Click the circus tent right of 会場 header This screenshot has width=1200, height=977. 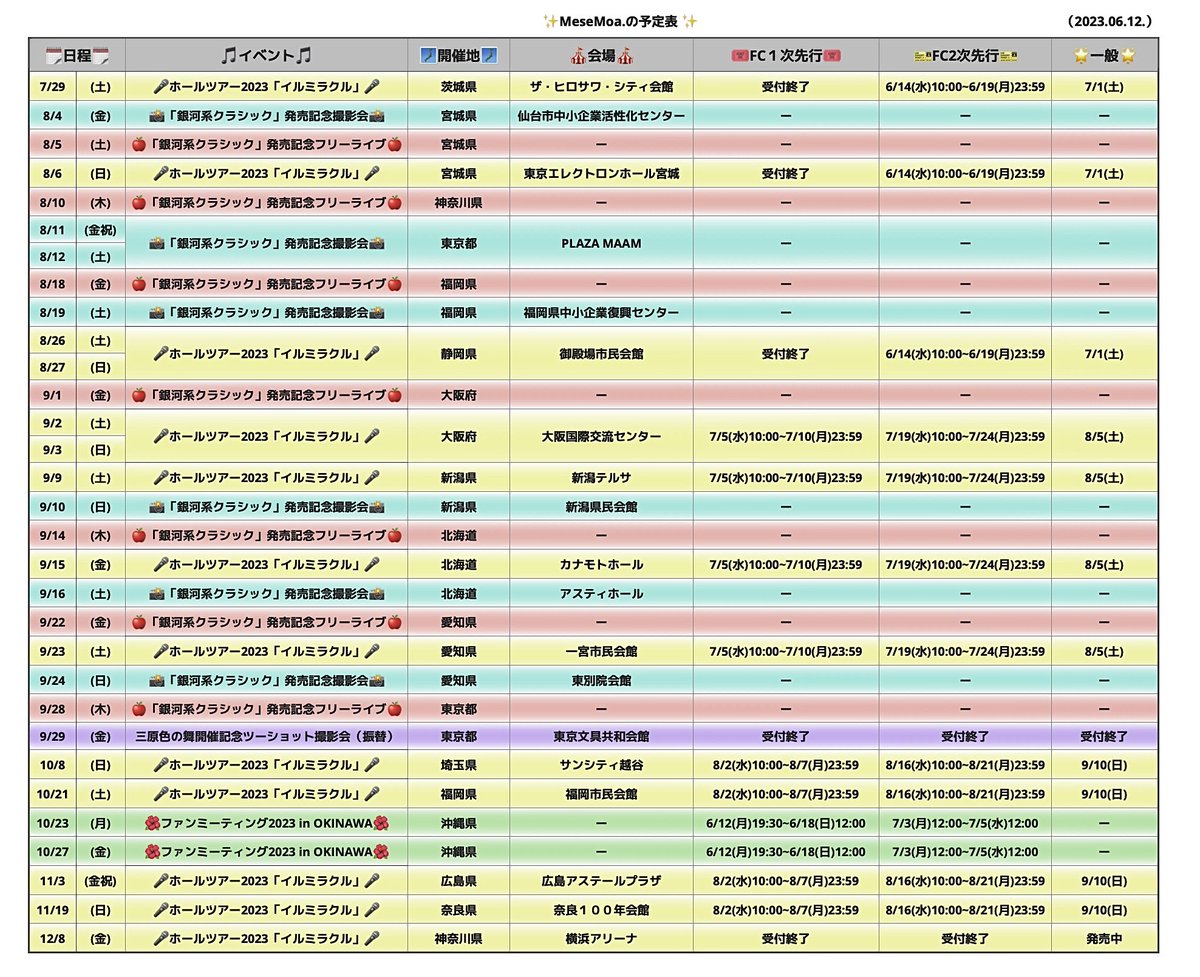(625, 55)
